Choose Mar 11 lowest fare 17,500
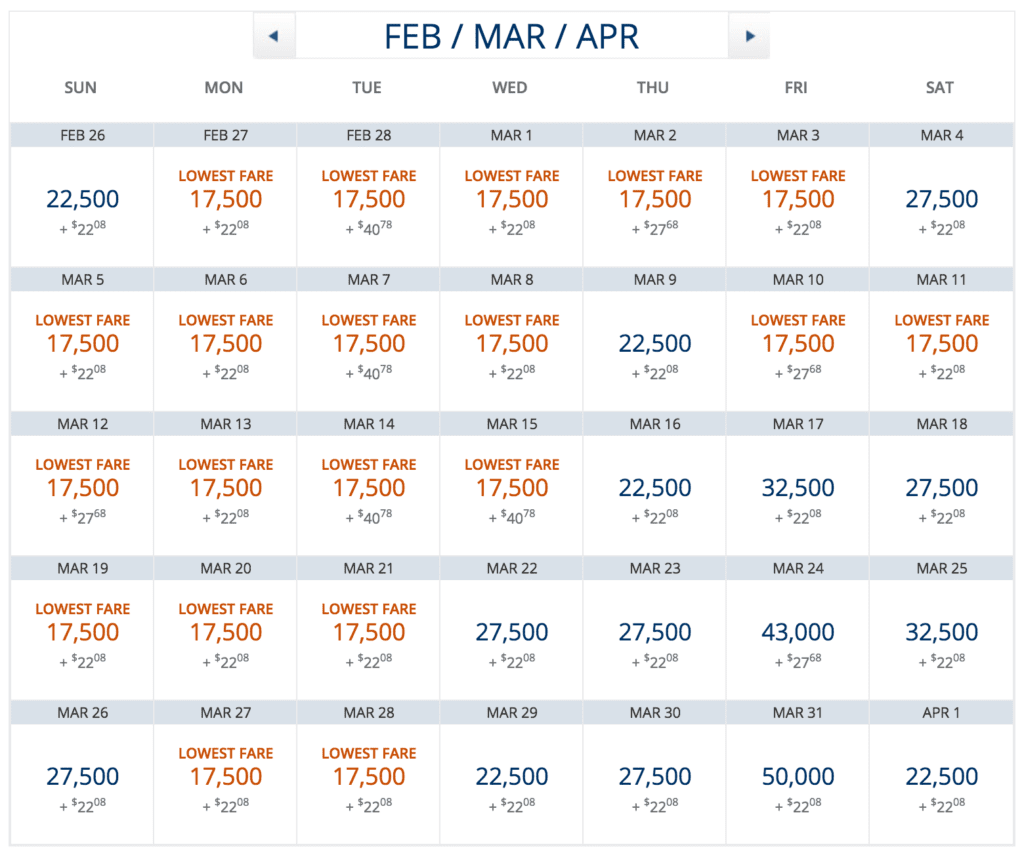The image size is (1024, 857). [x=941, y=344]
